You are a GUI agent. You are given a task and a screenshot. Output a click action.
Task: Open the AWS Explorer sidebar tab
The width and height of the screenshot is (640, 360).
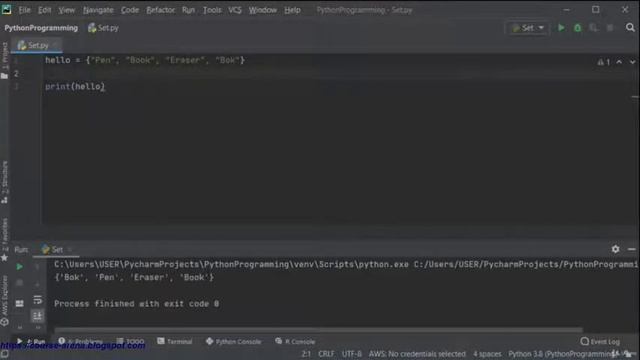(x=5, y=300)
